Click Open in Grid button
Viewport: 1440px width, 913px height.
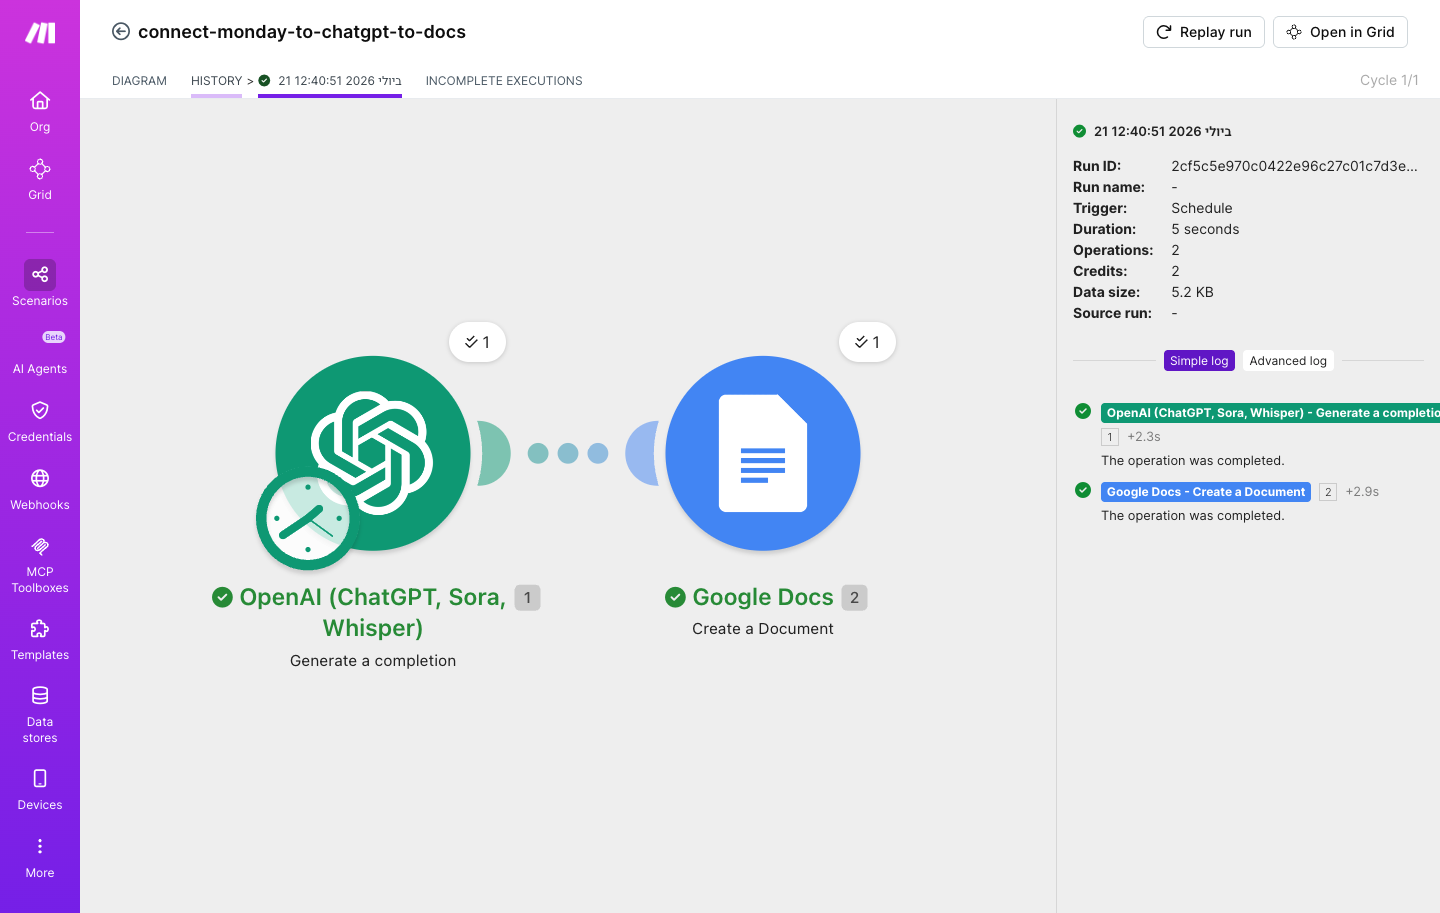point(1340,32)
